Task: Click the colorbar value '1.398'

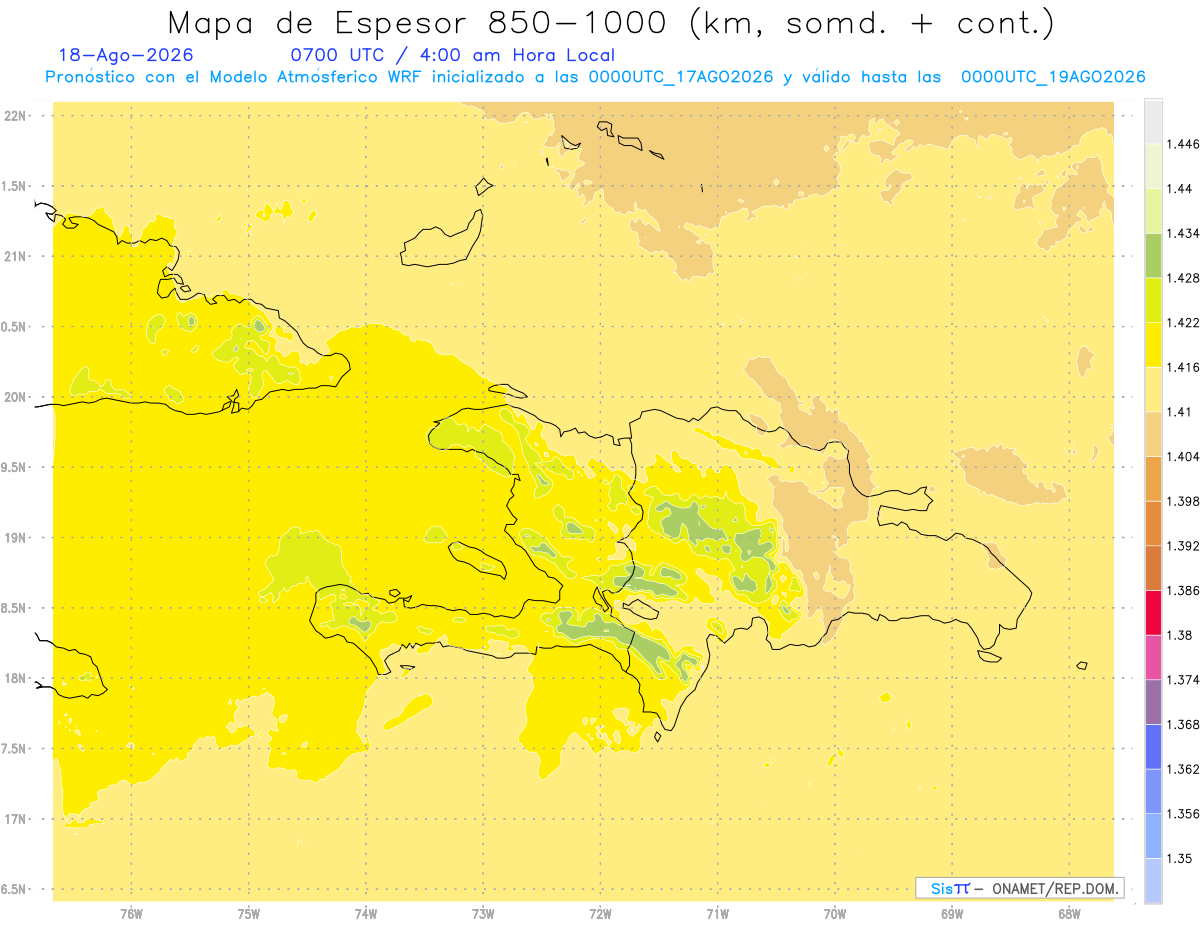Action: [1182, 501]
